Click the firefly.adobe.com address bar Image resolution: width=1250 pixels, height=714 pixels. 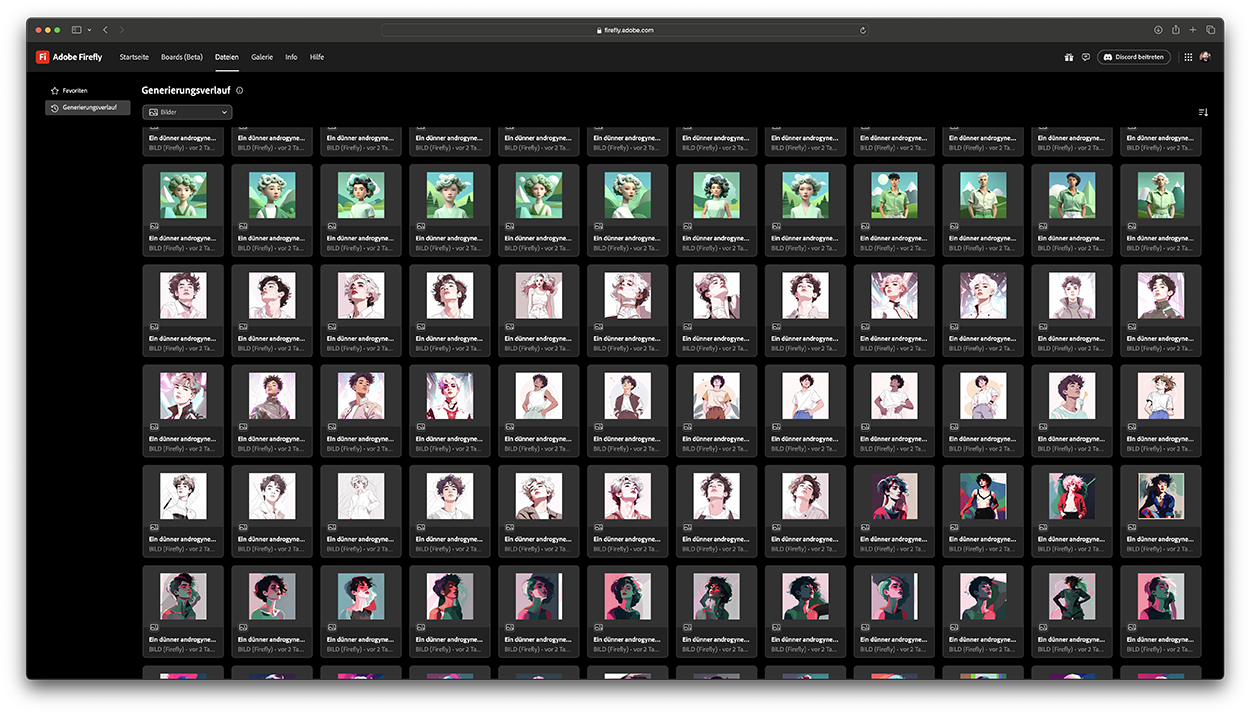tap(625, 30)
